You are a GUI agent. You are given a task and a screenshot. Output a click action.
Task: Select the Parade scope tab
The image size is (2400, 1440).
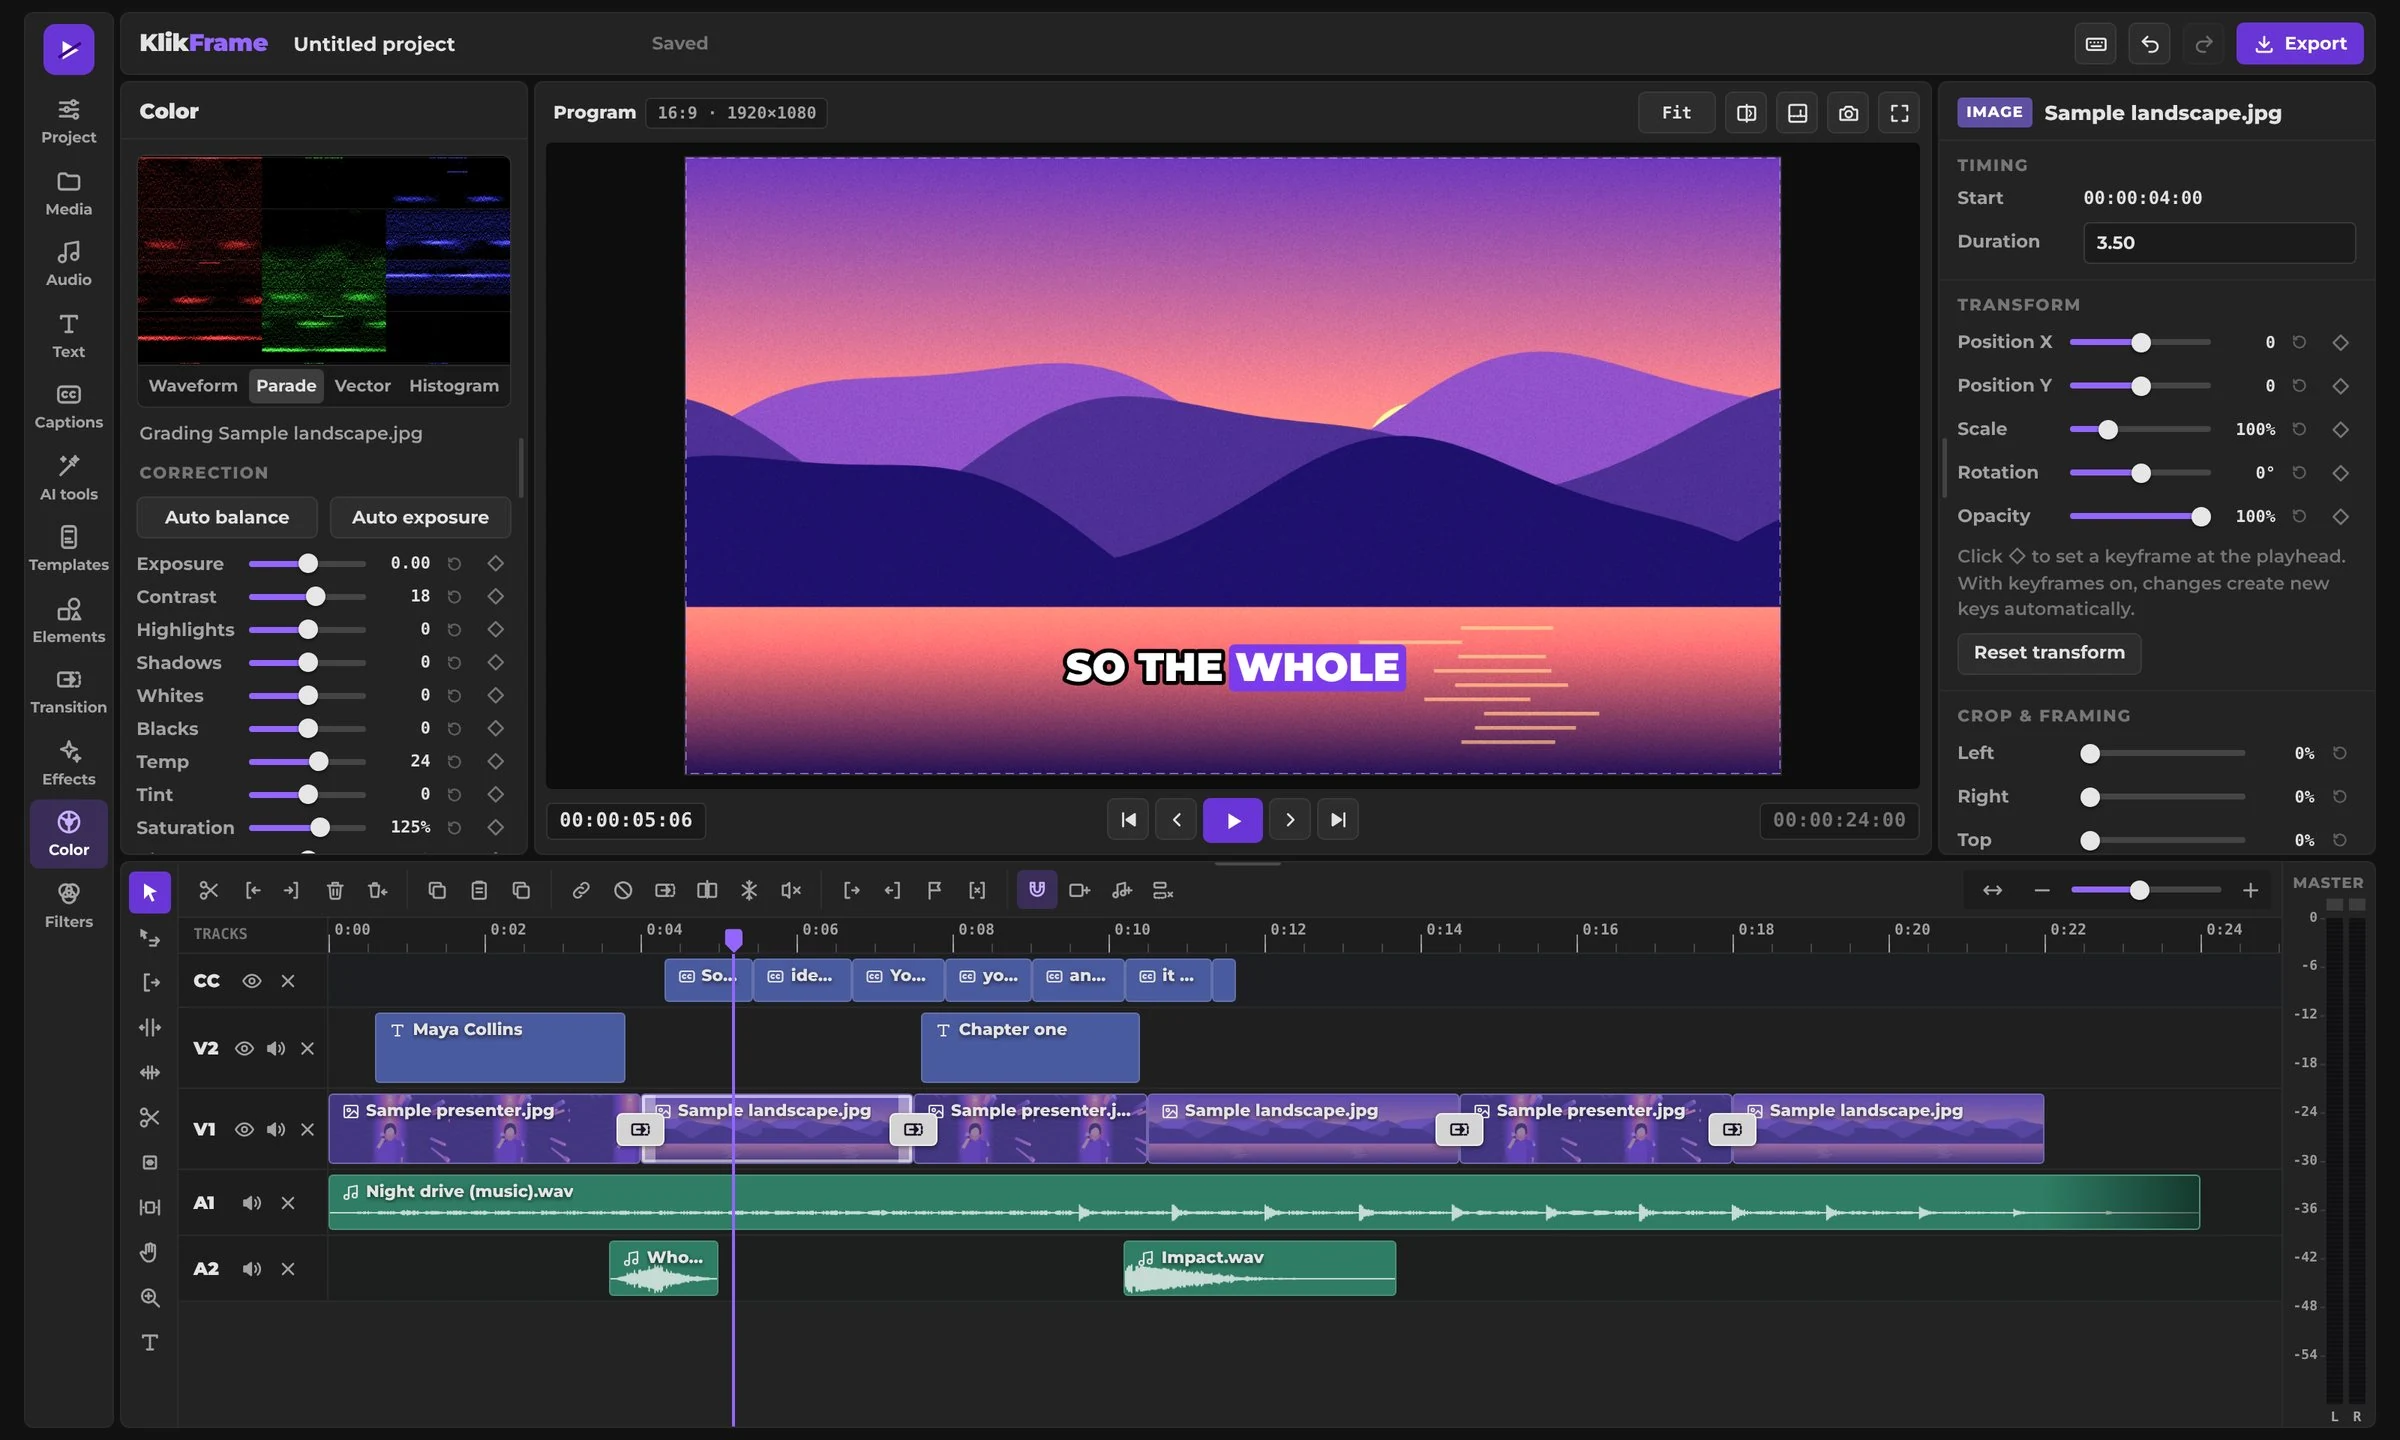click(x=286, y=386)
